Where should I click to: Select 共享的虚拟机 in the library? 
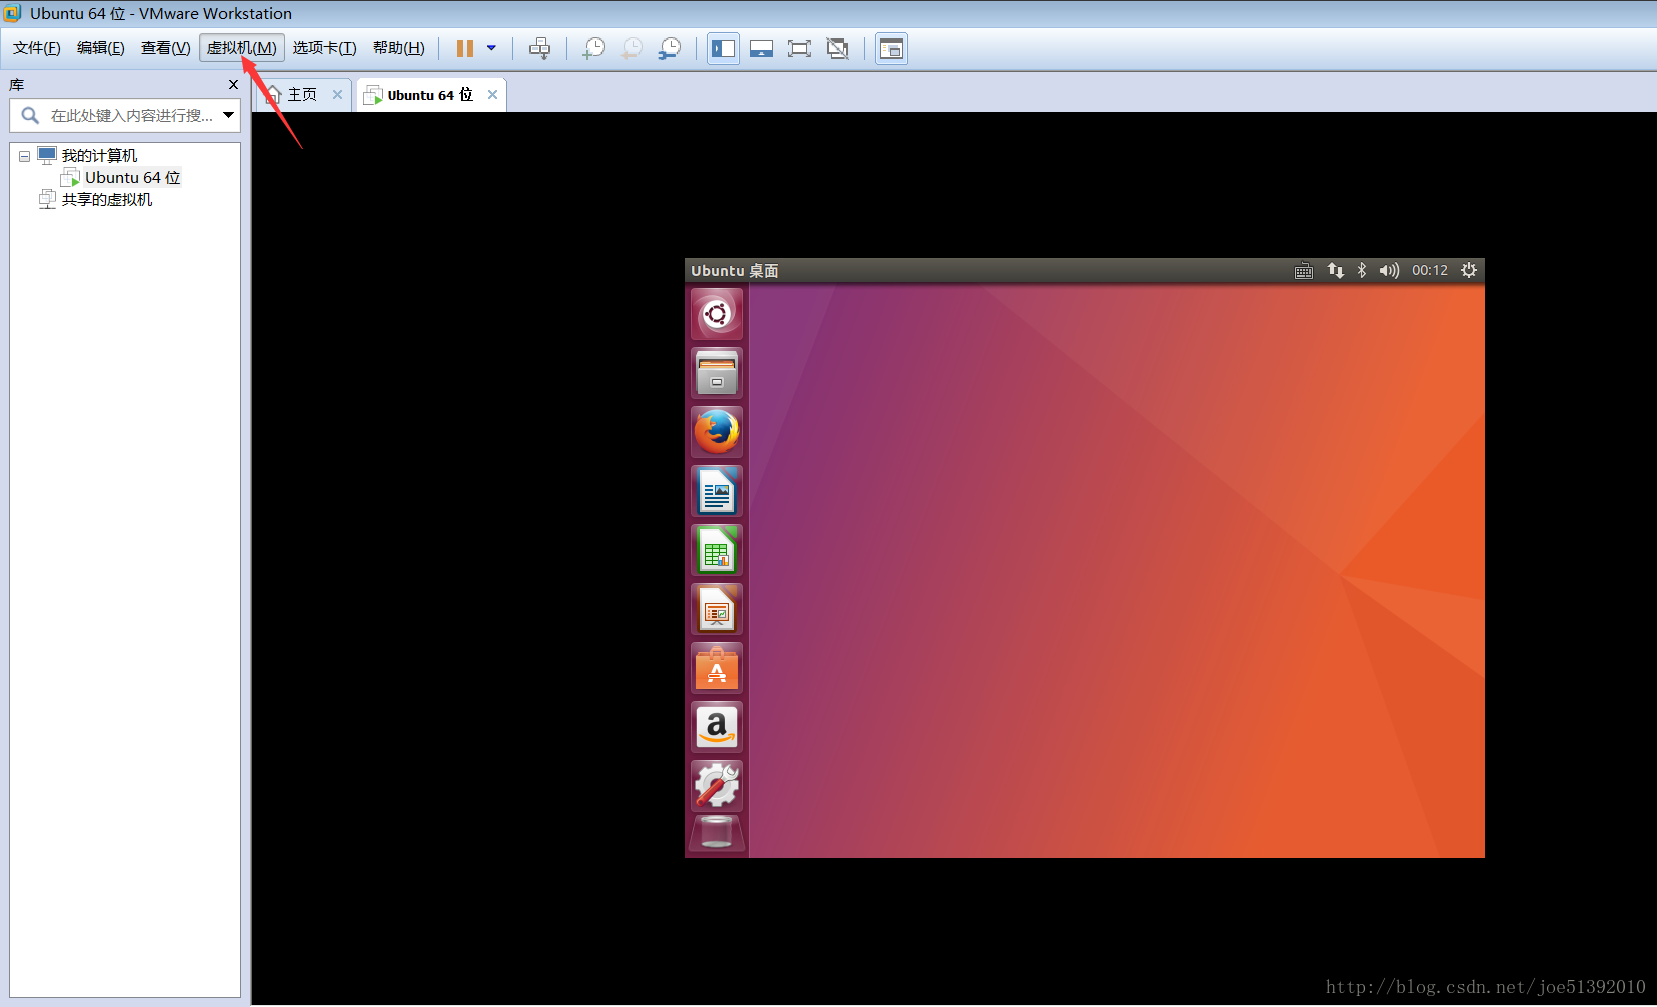coord(106,200)
